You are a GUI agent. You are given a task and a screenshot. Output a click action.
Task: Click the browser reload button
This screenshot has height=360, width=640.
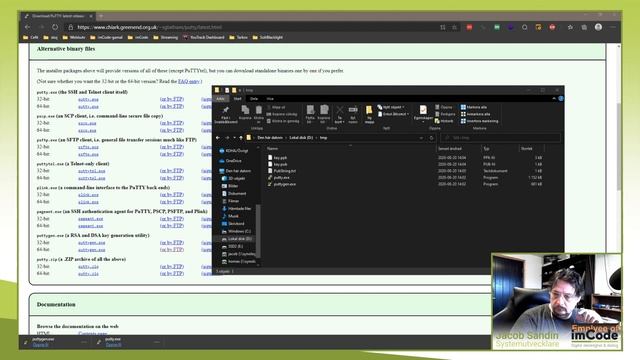(x=55, y=27)
